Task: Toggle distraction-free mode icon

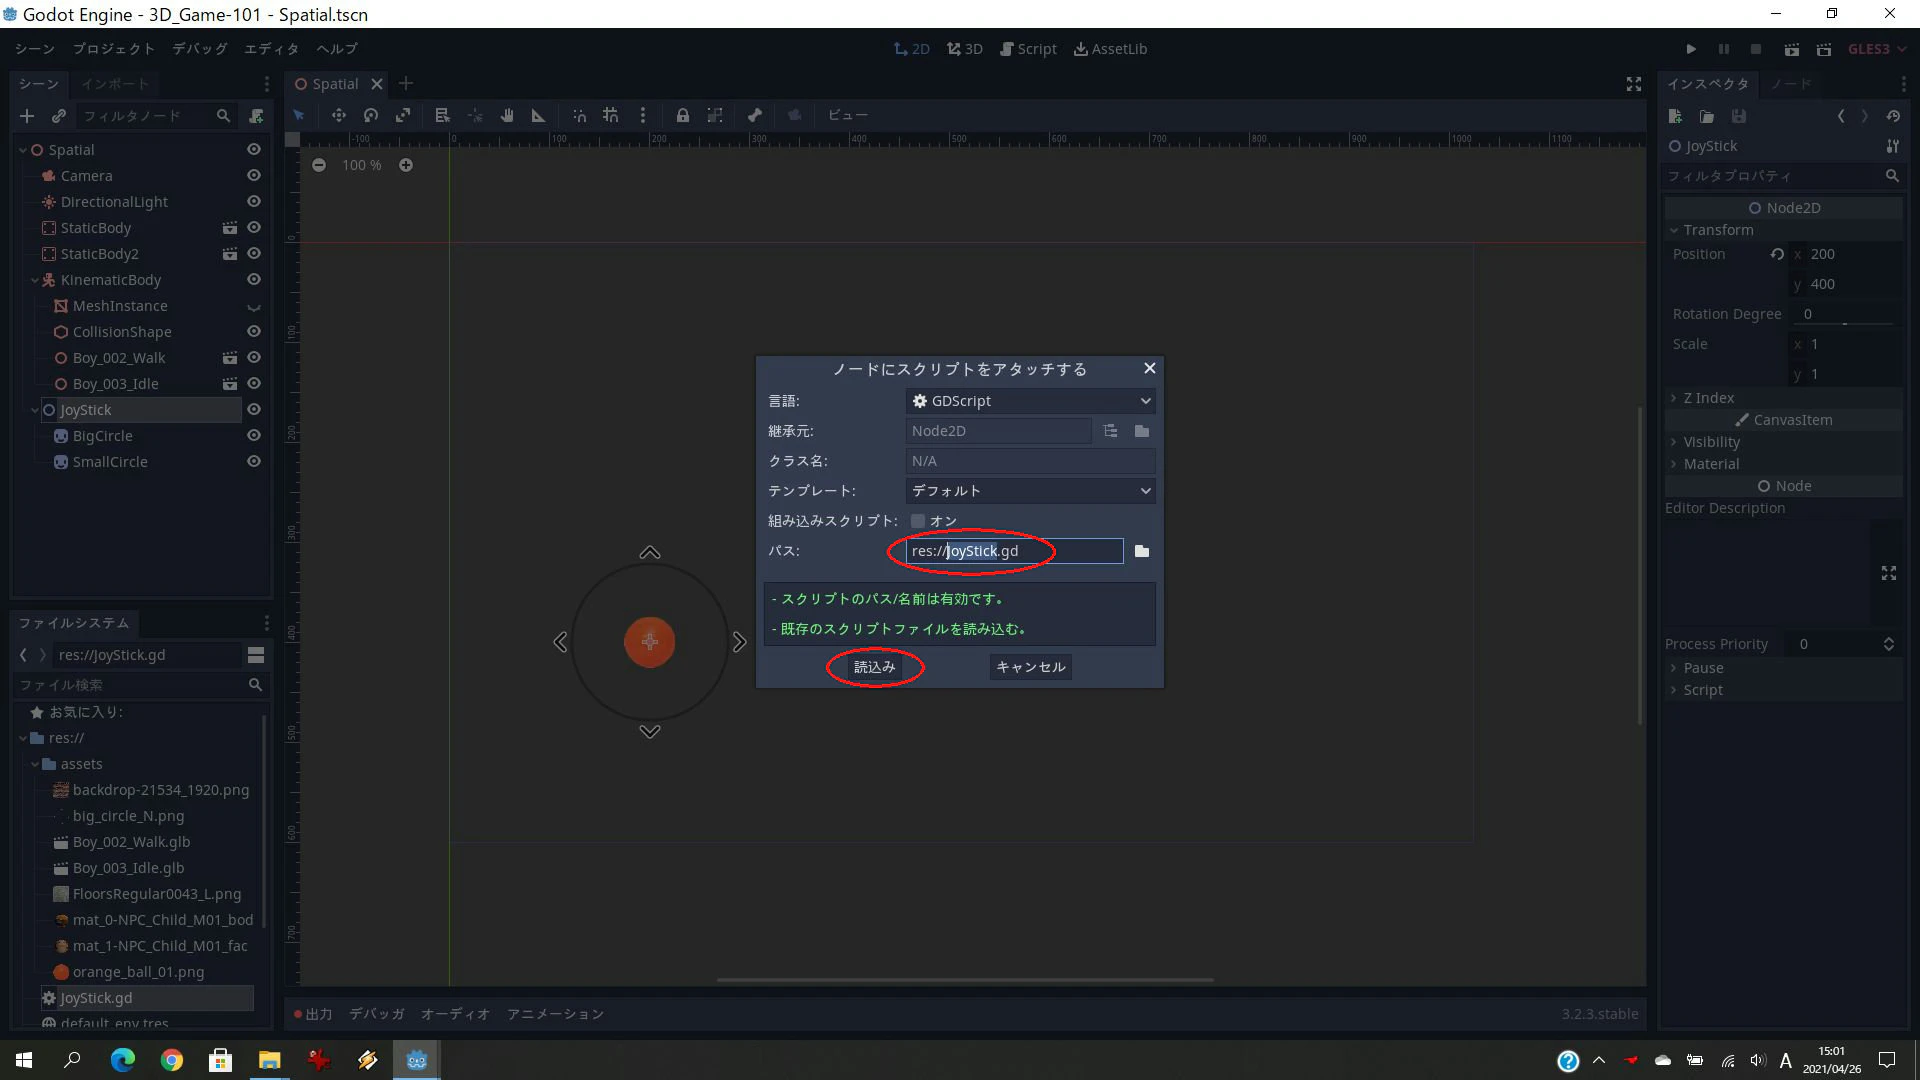Action: [x=1634, y=84]
